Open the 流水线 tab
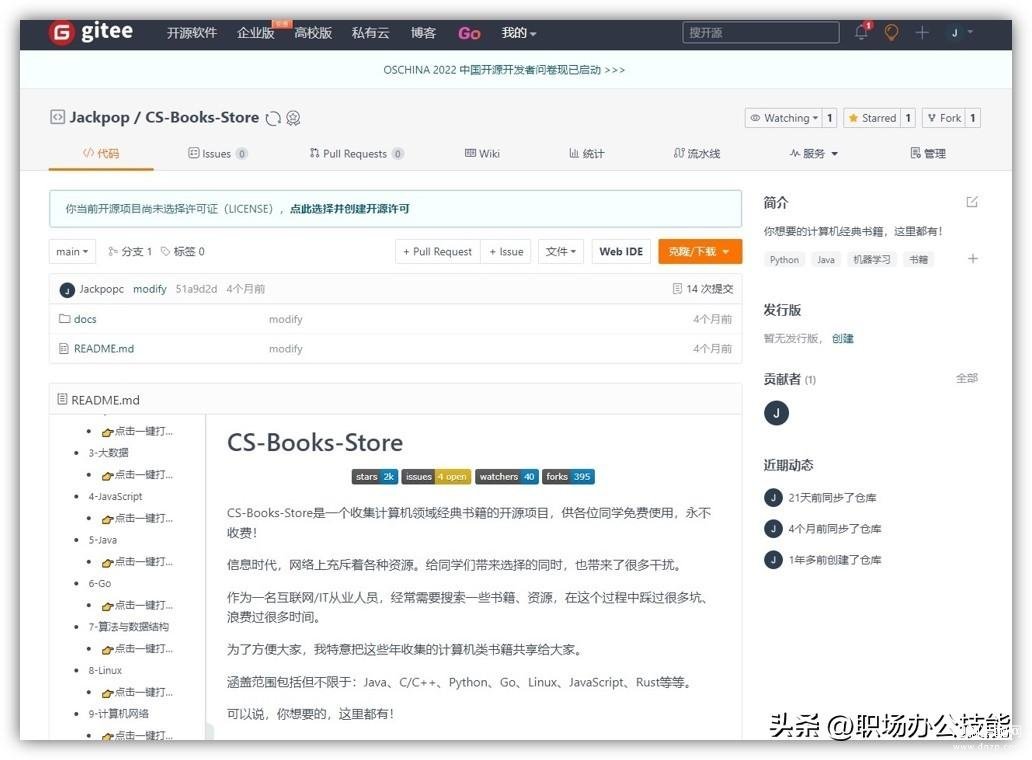 (696, 153)
